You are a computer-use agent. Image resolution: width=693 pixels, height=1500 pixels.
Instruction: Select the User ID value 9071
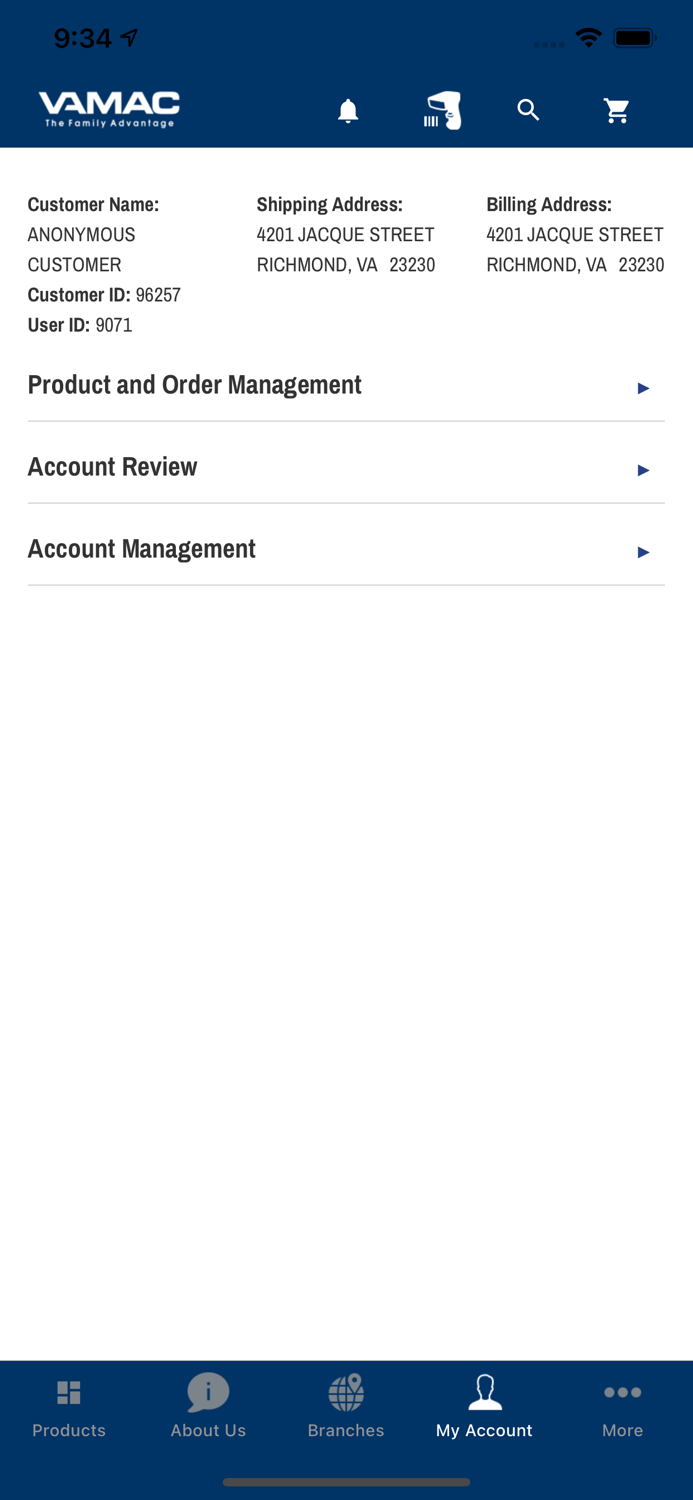pos(114,325)
